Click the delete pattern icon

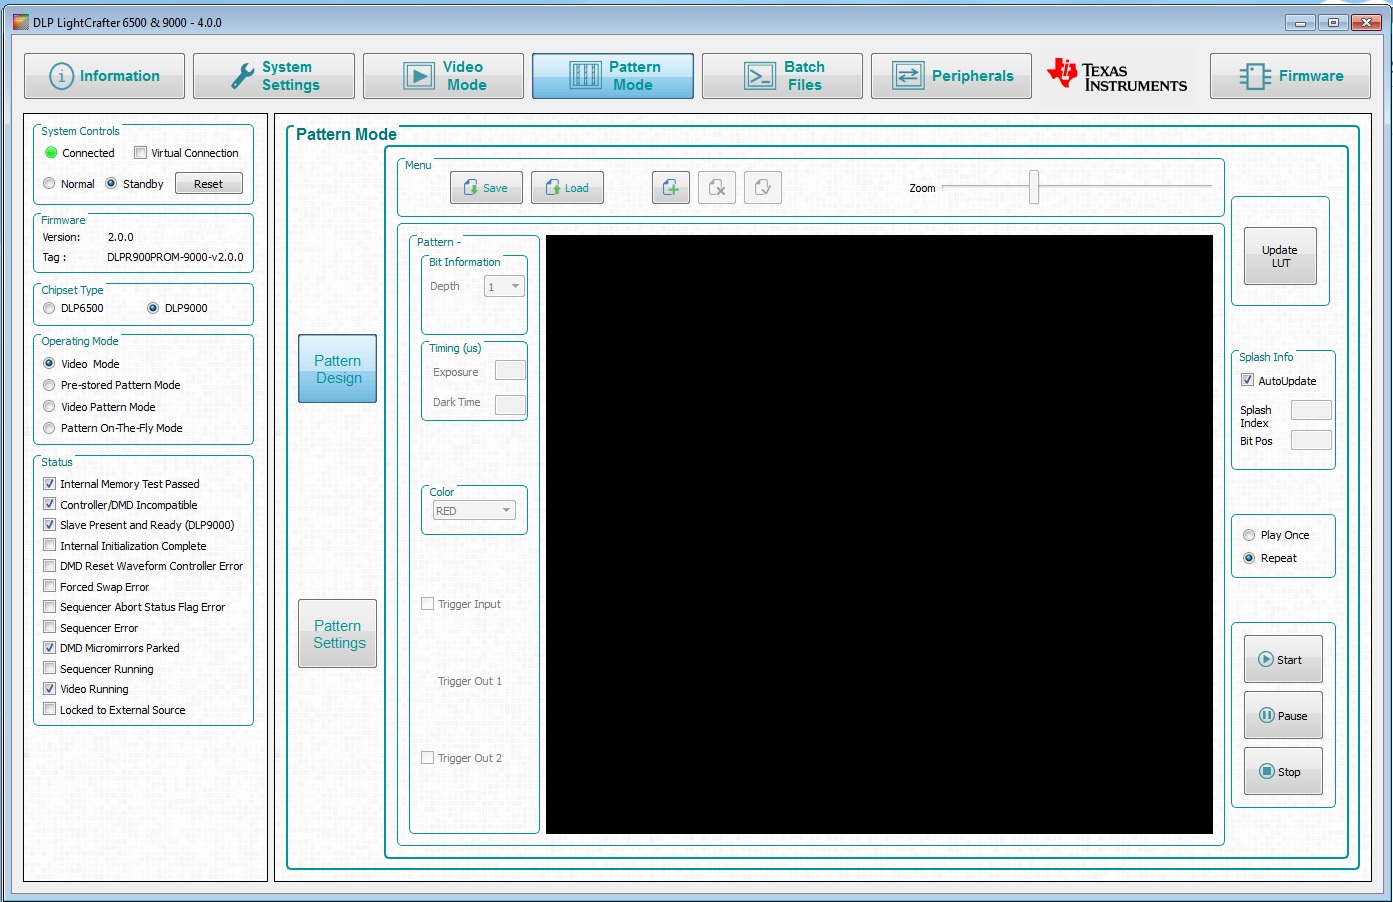pyautogui.click(x=717, y=187)
